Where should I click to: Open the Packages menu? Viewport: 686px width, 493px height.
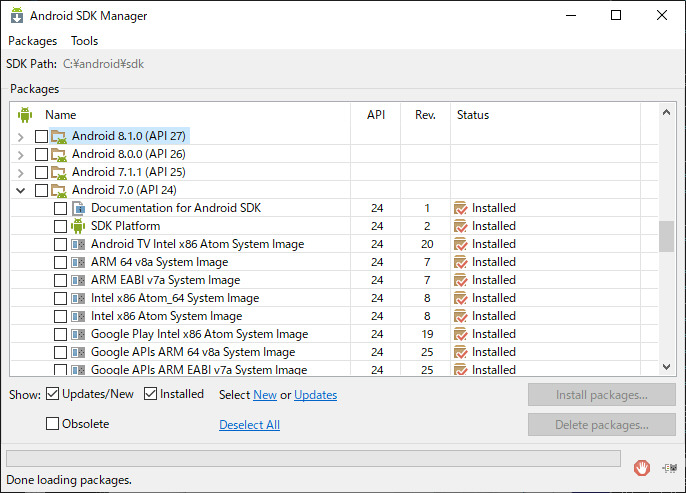(x=32, y=41)
